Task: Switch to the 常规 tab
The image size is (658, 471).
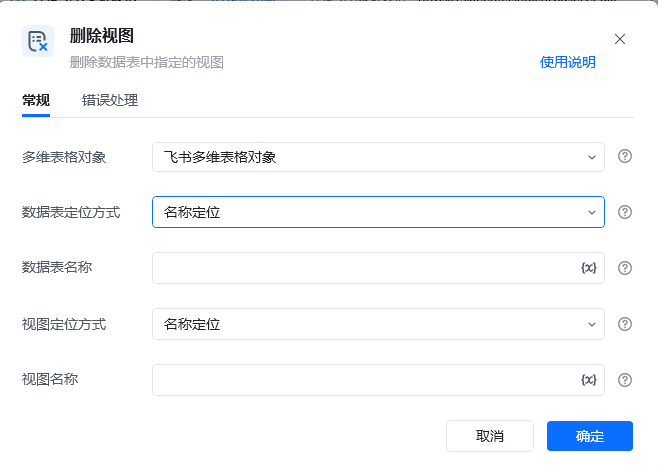Action: point(36,101)
